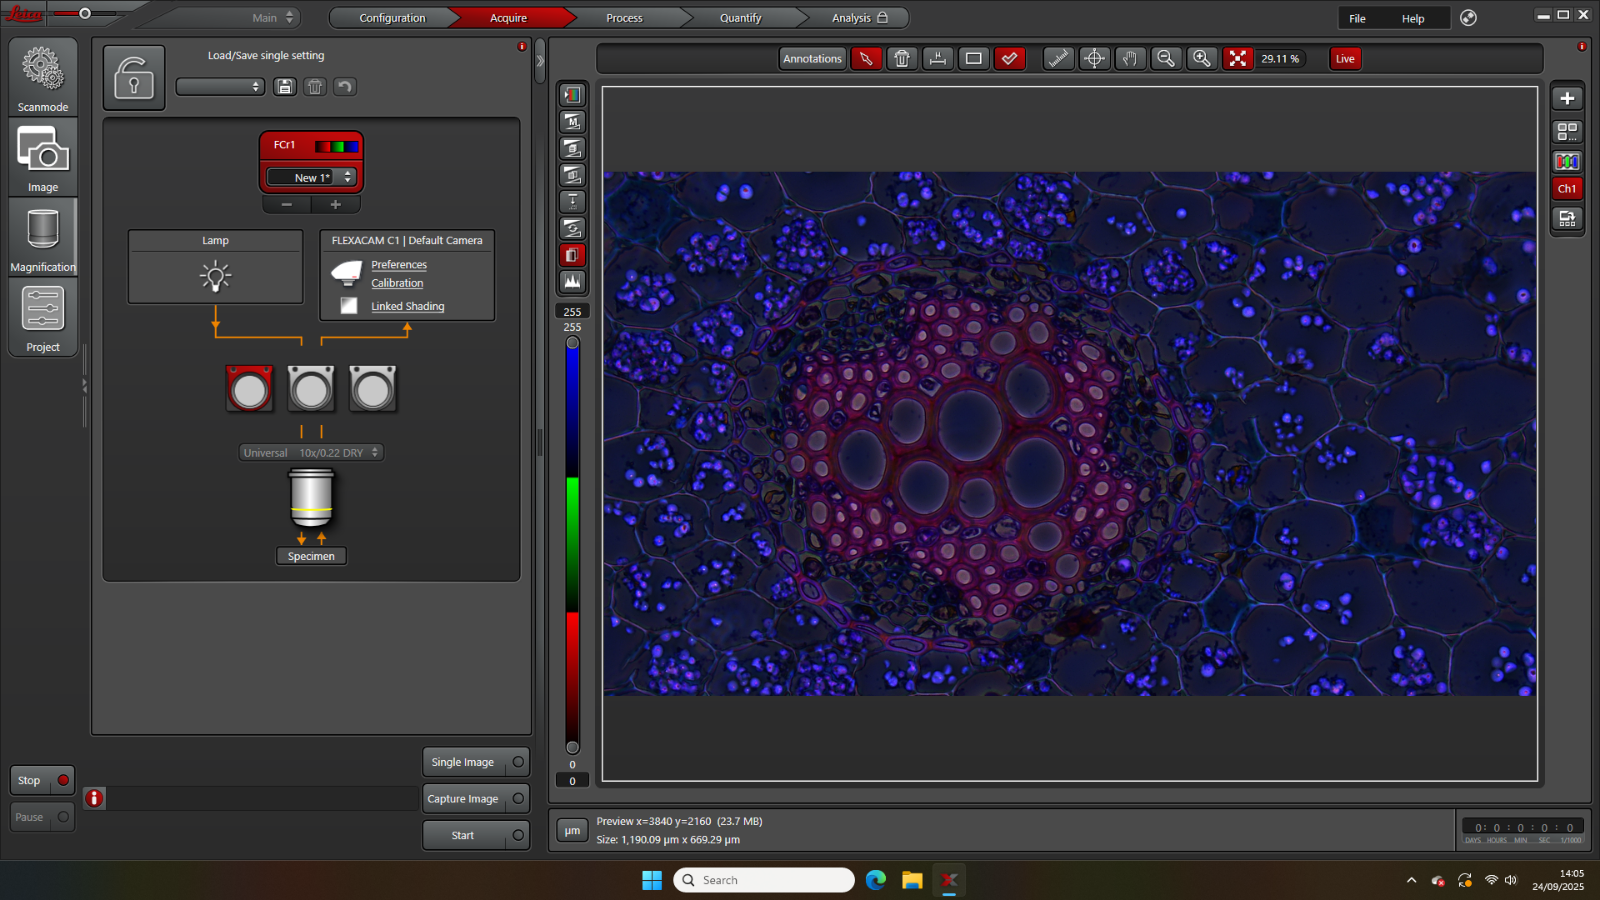
Task: Click the zoom in magnifier icon
Action: pyautogui.click(x=1202, y=59)
